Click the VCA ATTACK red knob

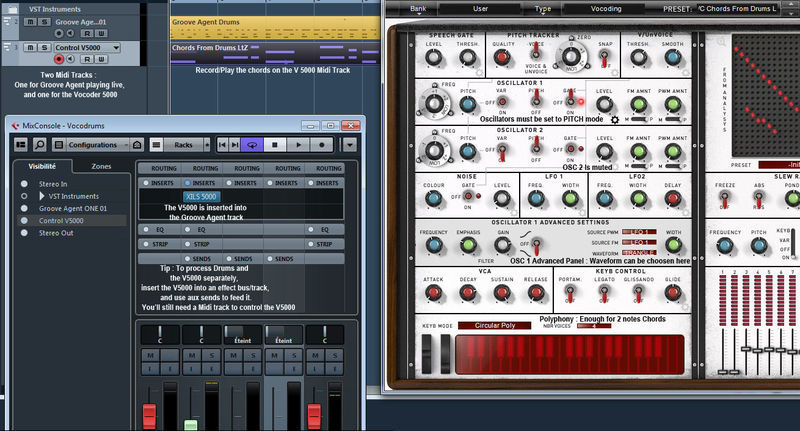433,293
